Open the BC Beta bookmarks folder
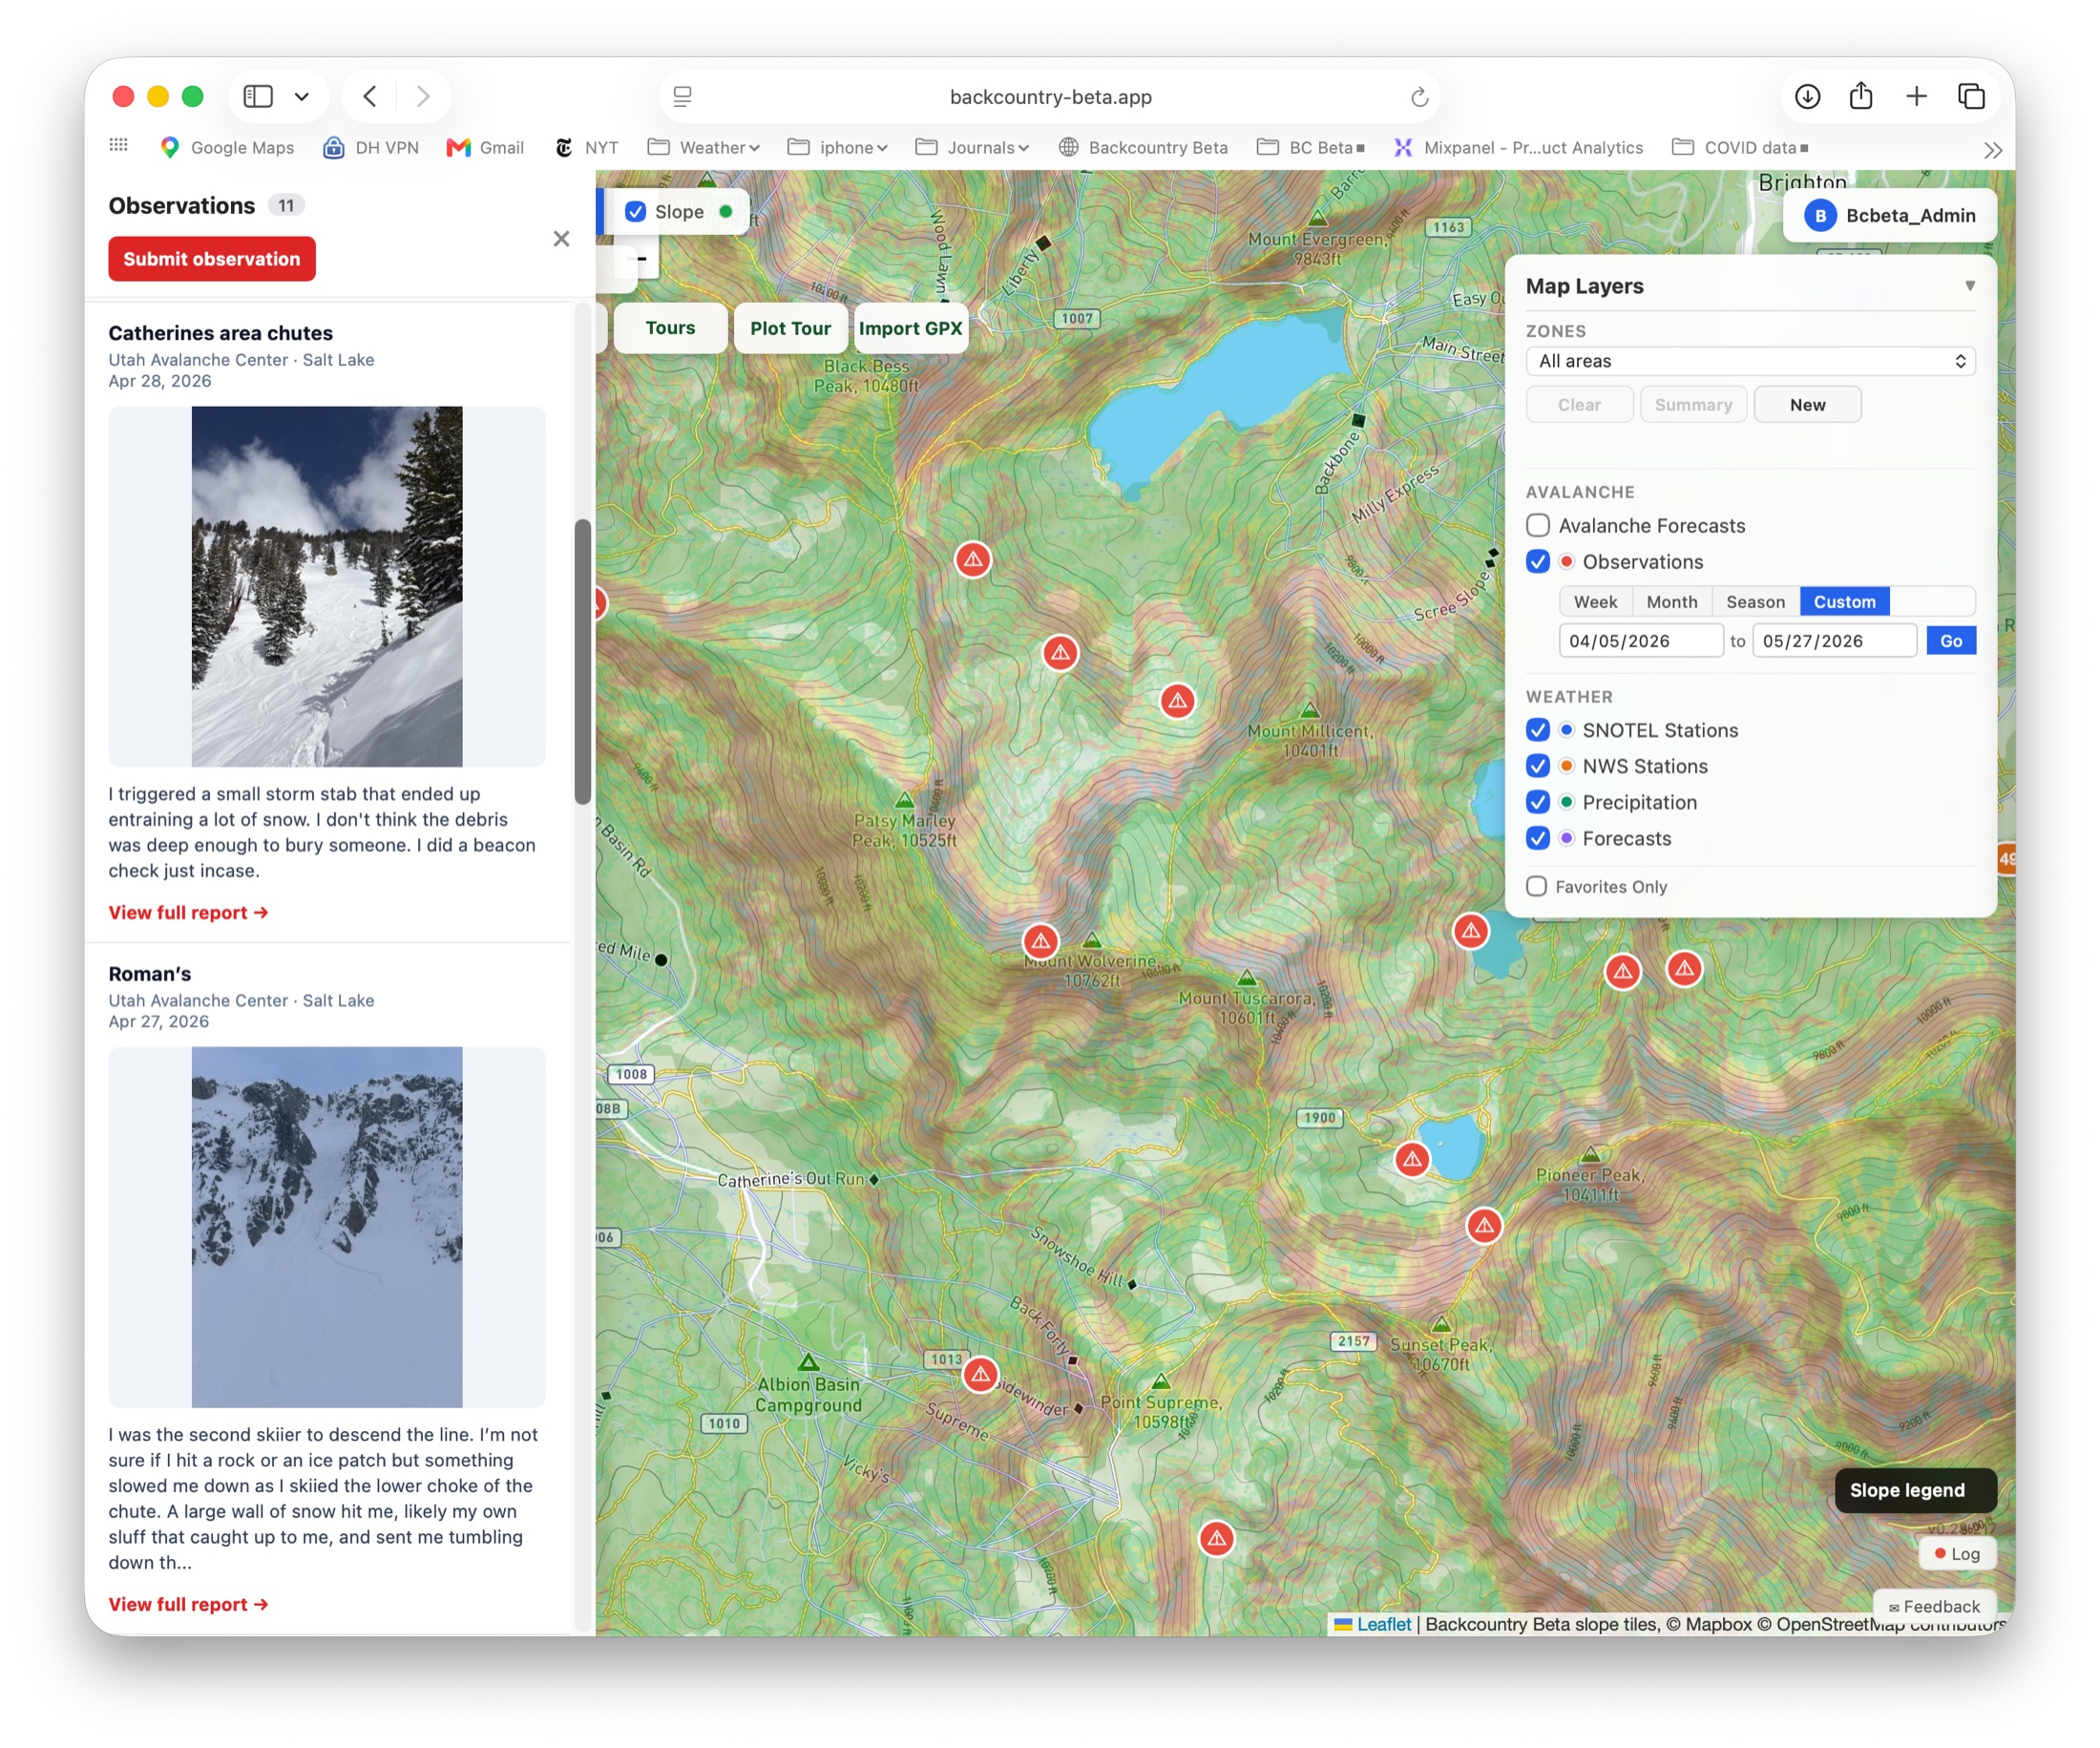The image size is (2100, 1748). coord(1310,147)
